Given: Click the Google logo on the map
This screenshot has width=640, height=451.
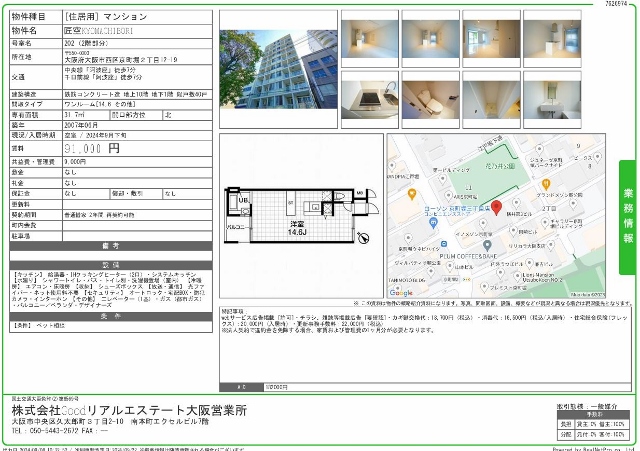Looking at the screenshot, I should 401,293.
